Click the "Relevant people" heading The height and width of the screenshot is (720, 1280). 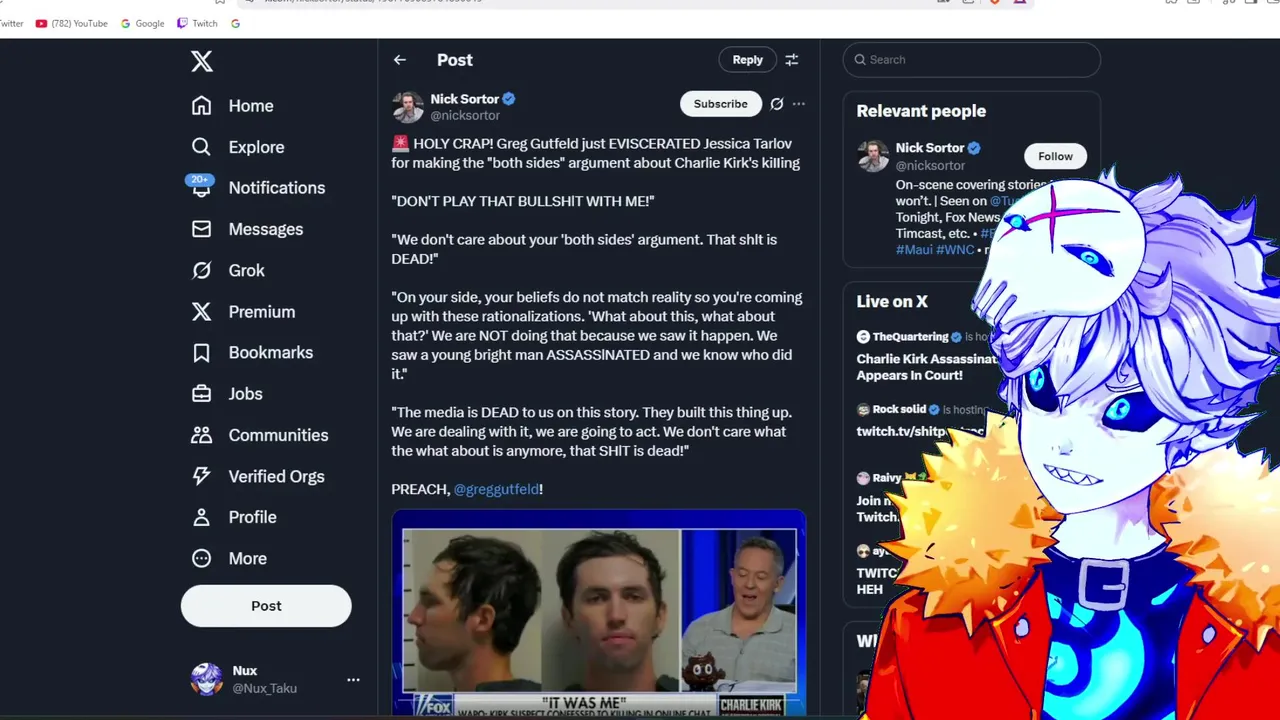tap(921, 111)
